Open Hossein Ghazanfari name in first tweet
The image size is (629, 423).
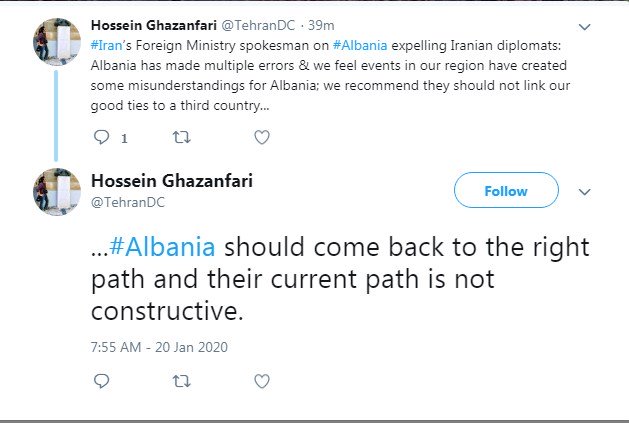tap(151, 24)
